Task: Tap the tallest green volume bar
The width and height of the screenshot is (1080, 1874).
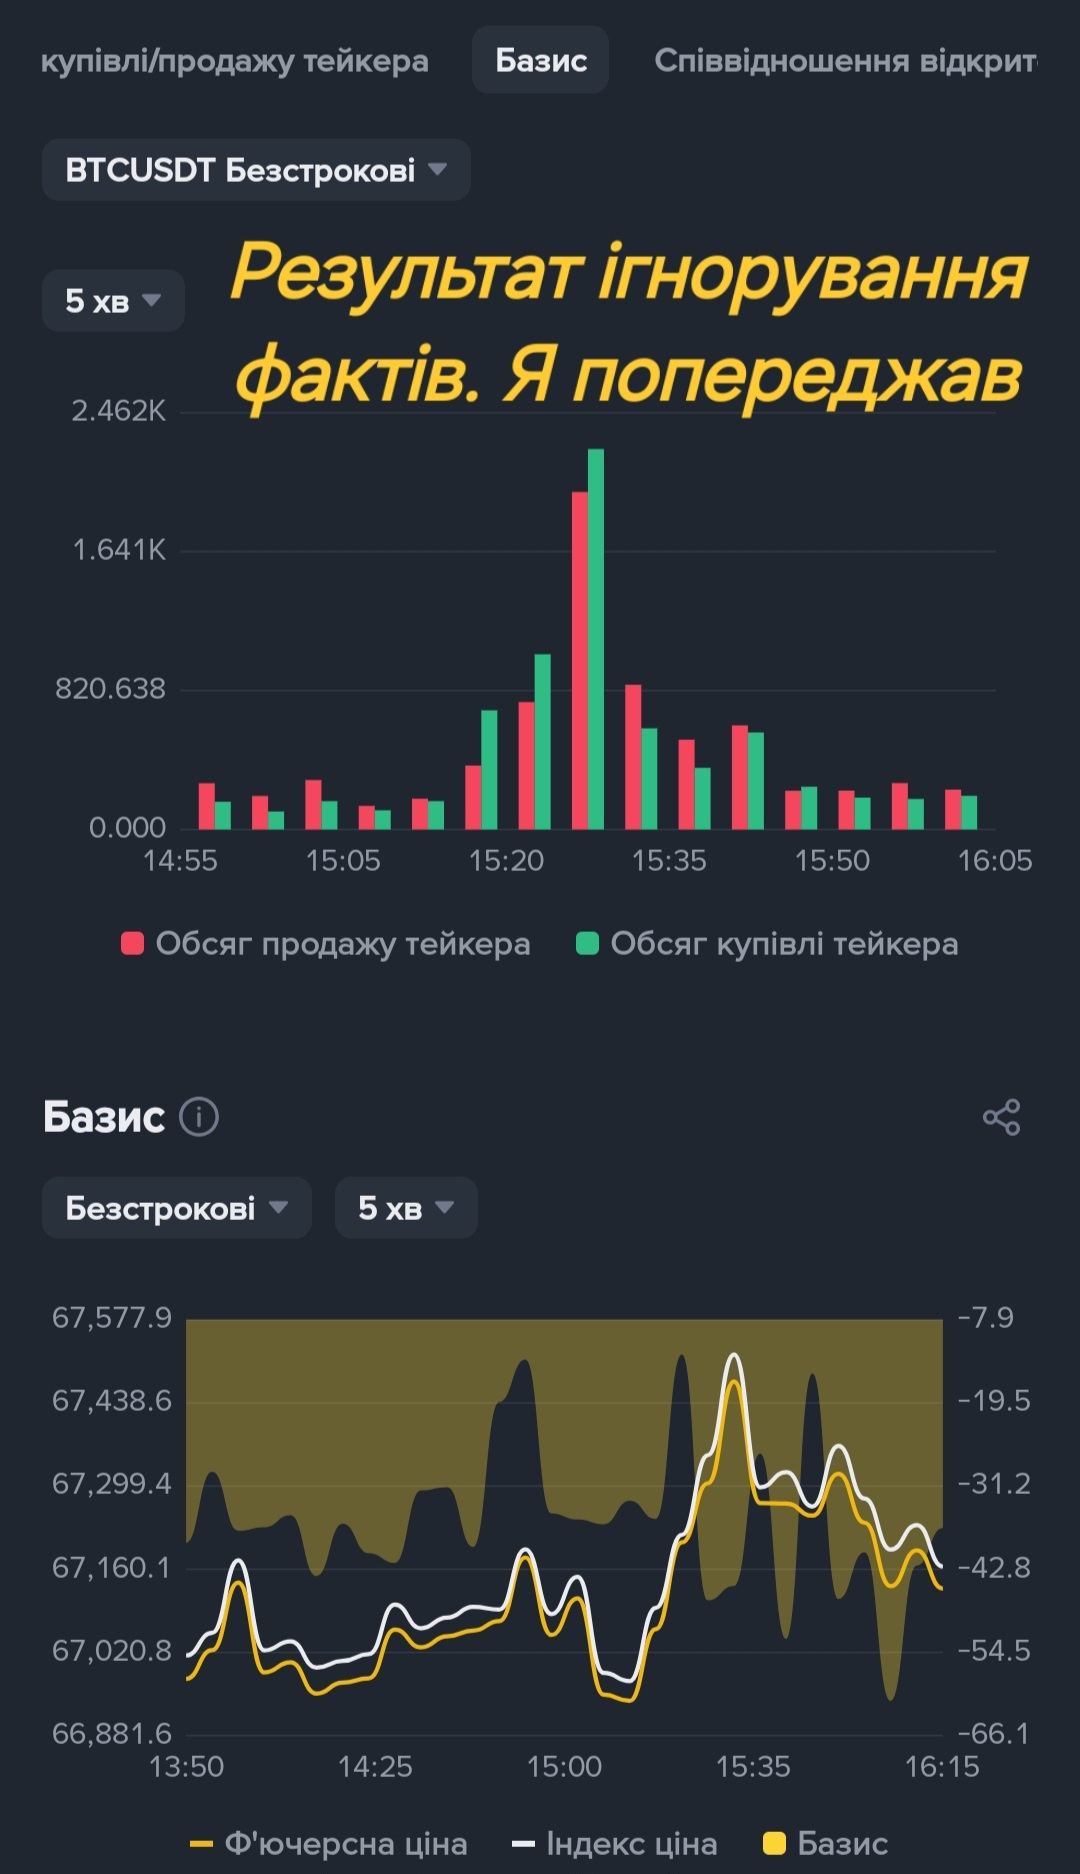Action: coord(596,640)
